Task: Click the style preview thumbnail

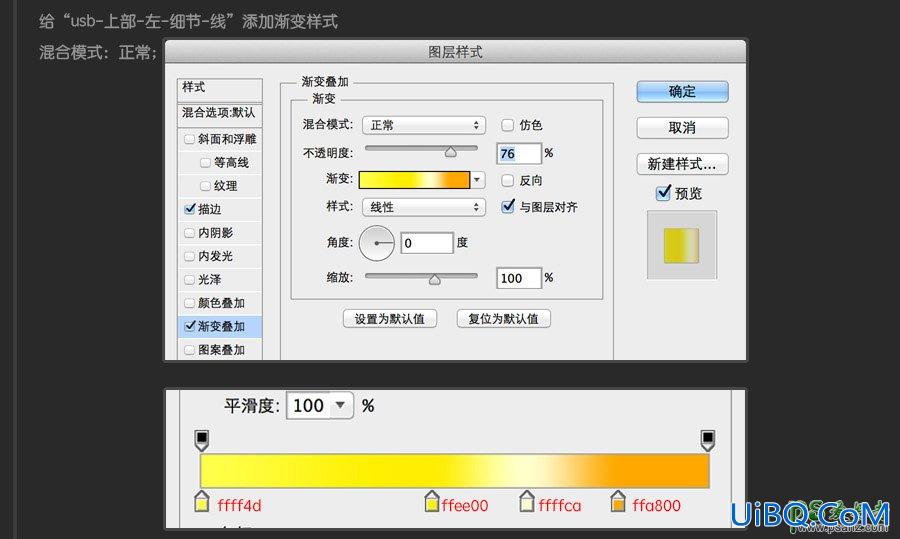Action: 682,245
